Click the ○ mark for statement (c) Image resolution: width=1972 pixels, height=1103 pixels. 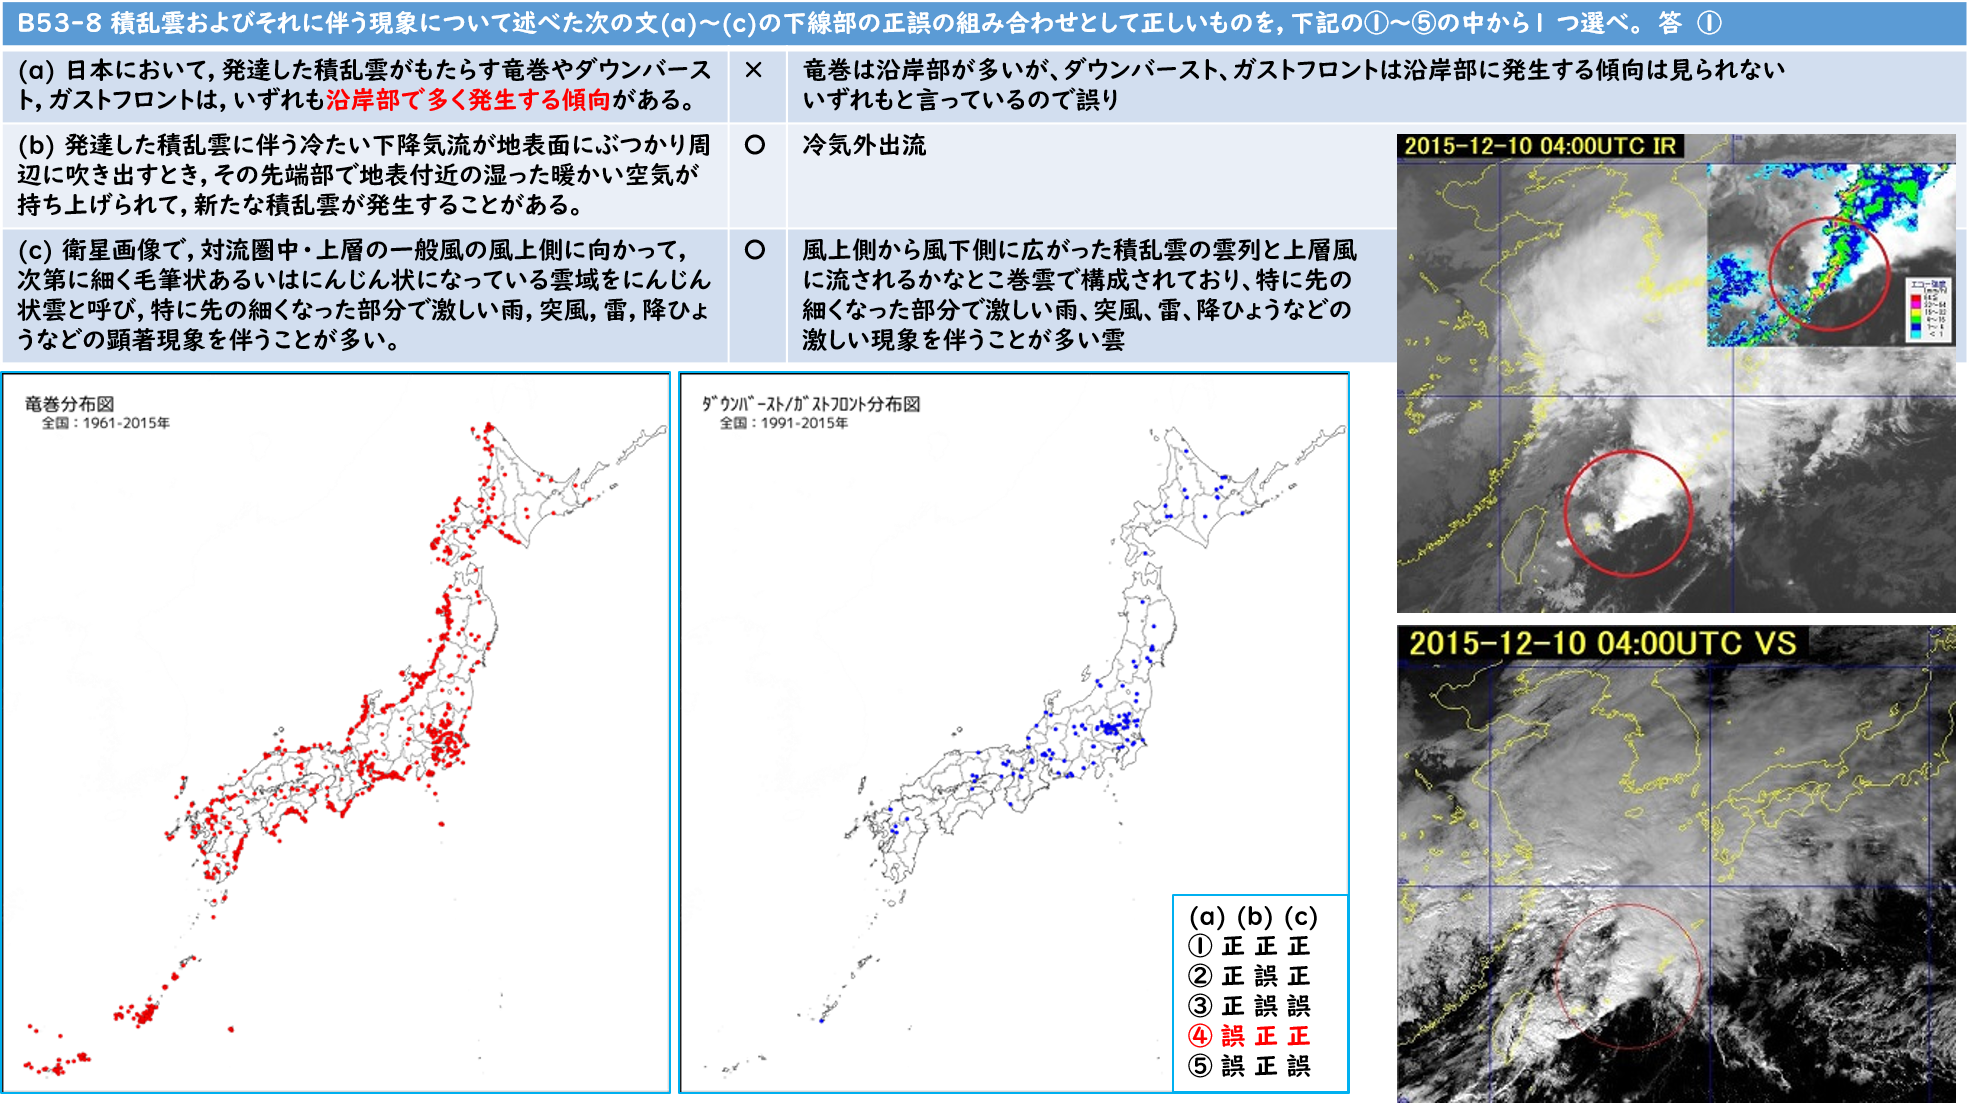click(x=755, y=250)
